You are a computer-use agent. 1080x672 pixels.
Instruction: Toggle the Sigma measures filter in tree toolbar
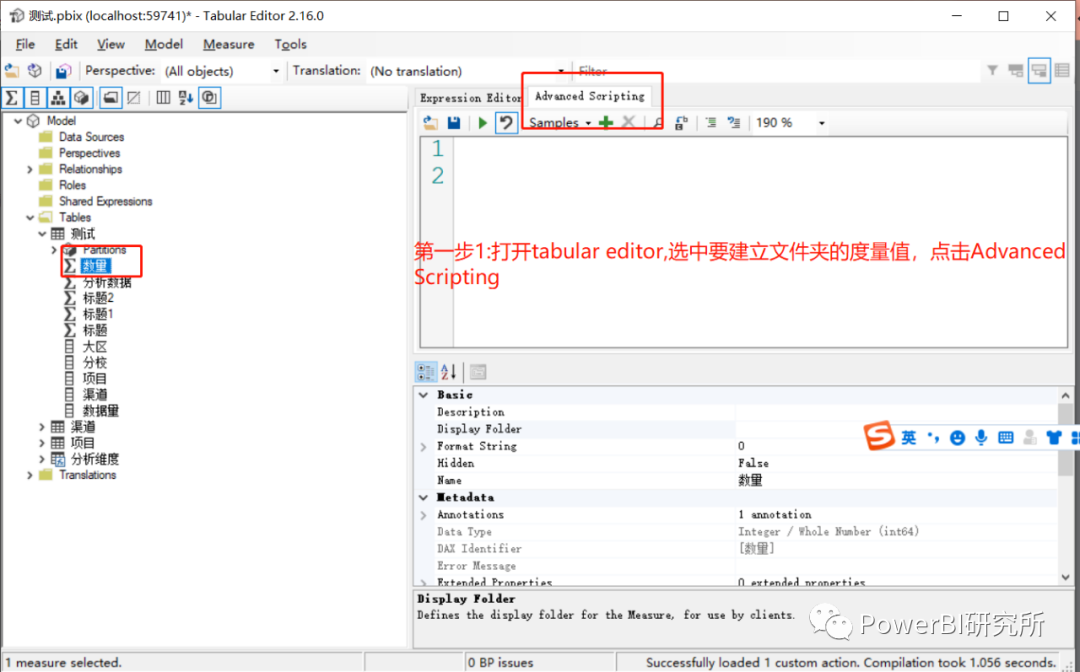point(11,97)
